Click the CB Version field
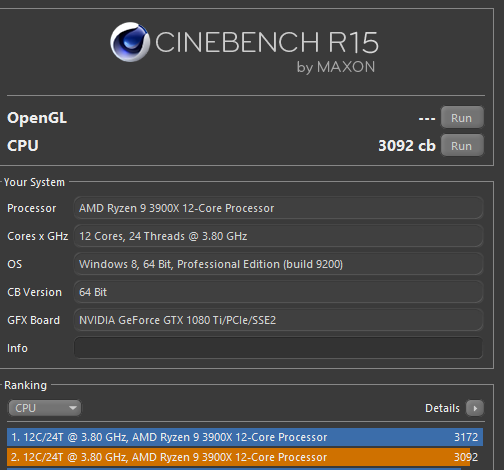 tap(278, 292)
